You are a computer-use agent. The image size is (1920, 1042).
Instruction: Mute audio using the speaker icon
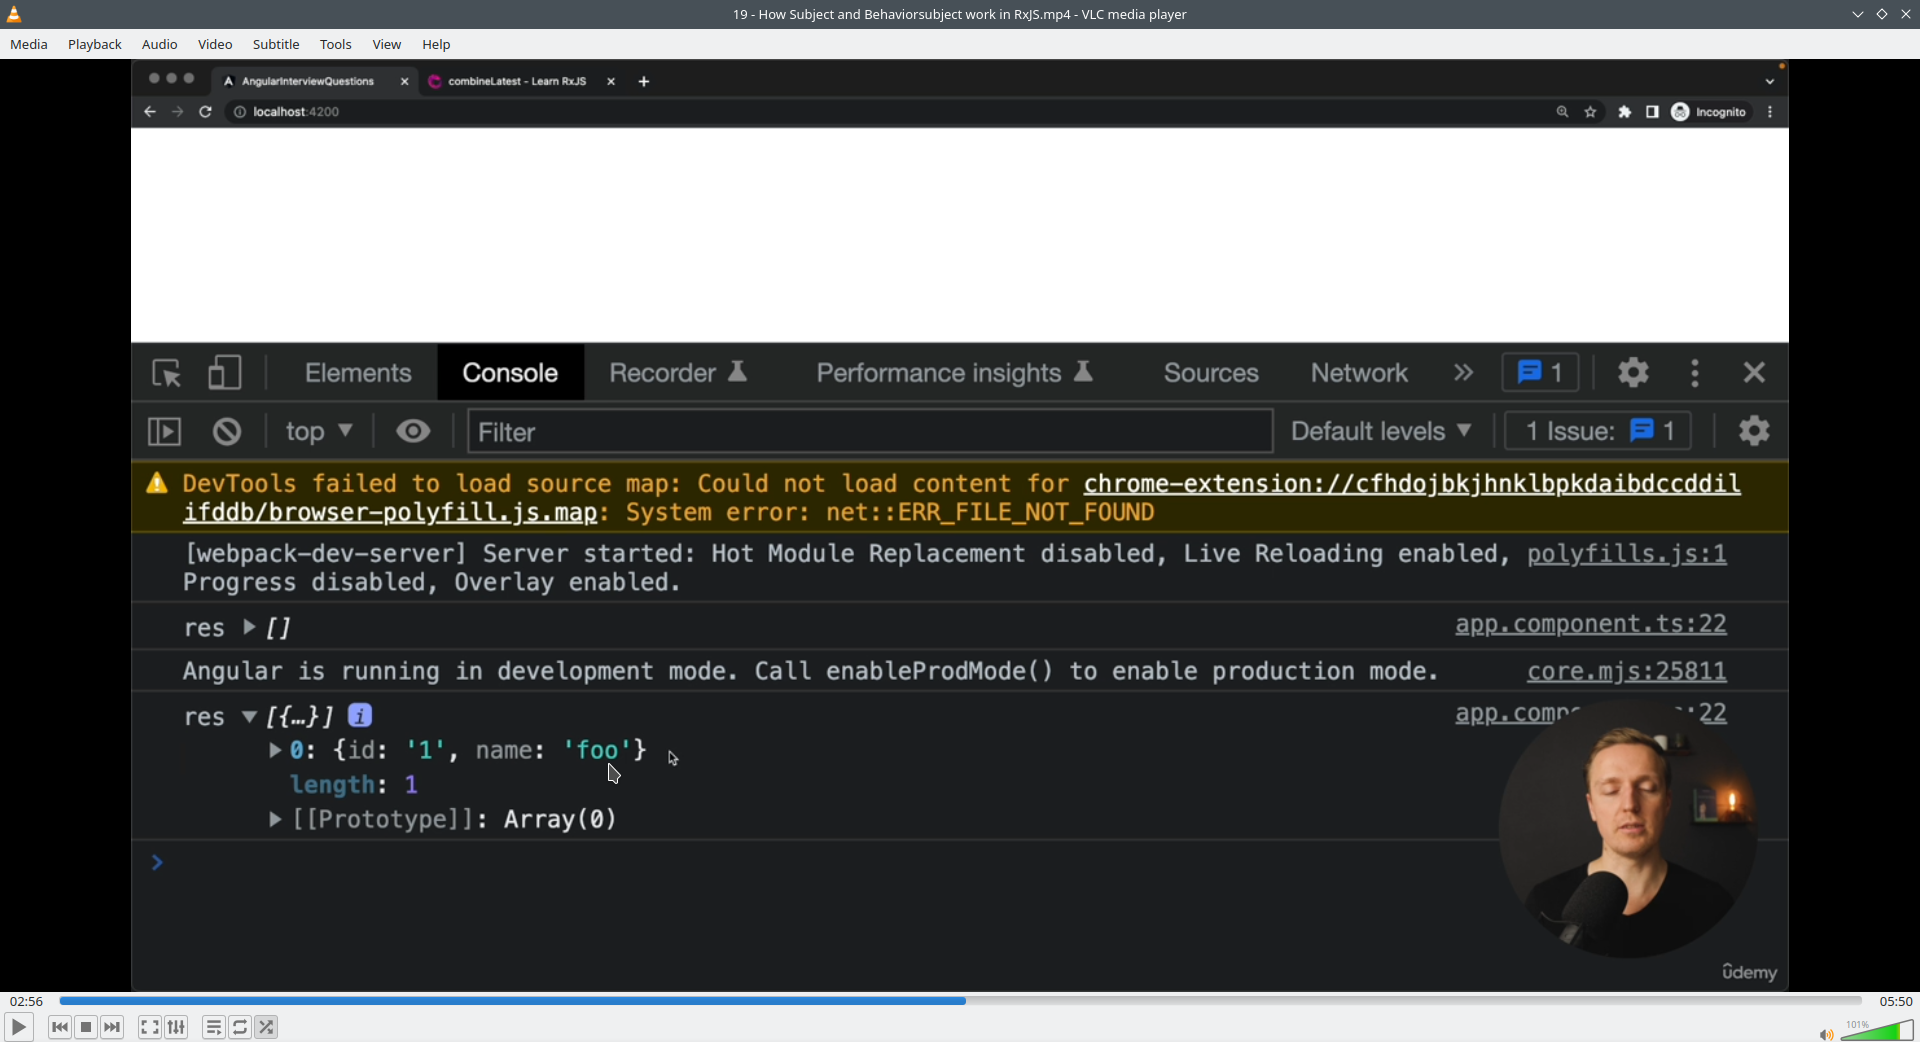pos(1825,1034)
